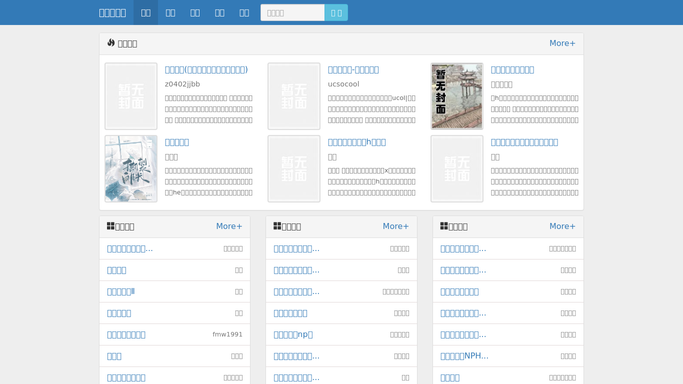Click the author name fmw1991
The image size is (683, 384).
pos(227,334)
